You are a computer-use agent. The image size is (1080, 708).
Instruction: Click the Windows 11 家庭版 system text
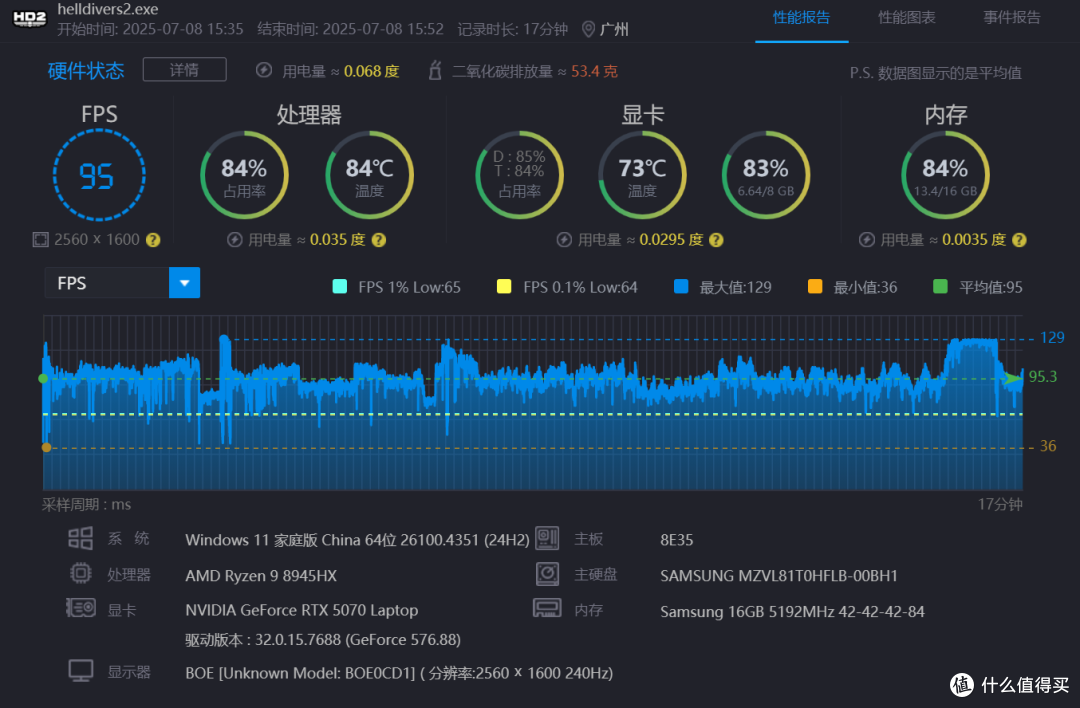(x=357, y=540)
